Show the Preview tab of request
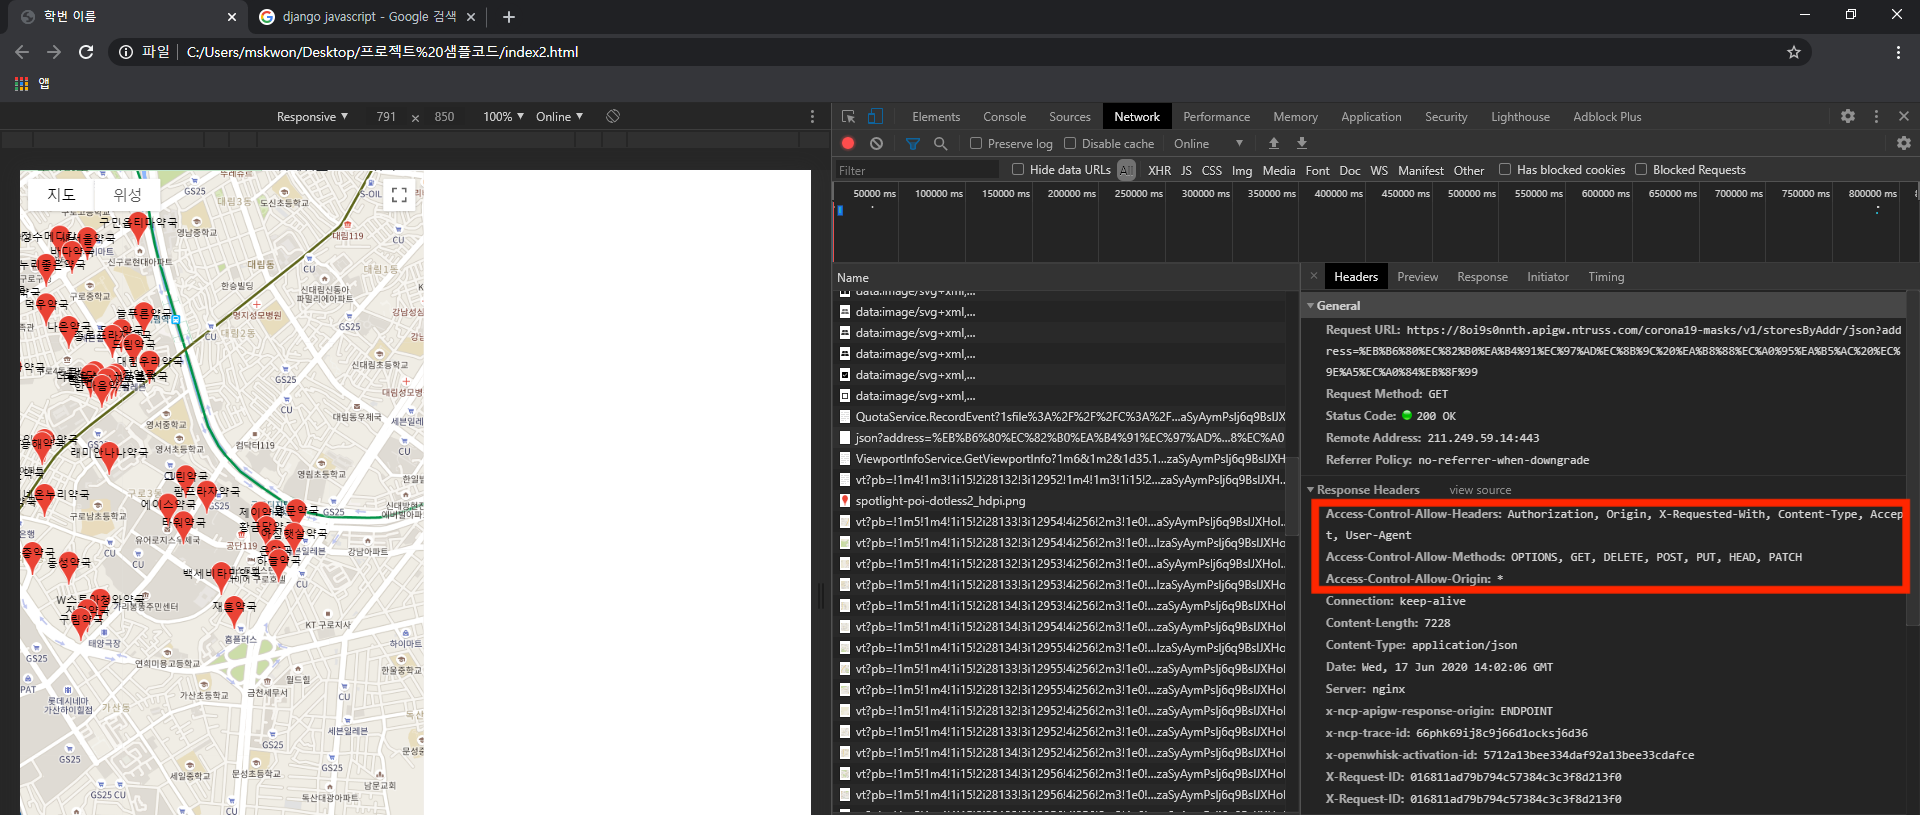This screenshot has width=1920, height=815. 1417,276
